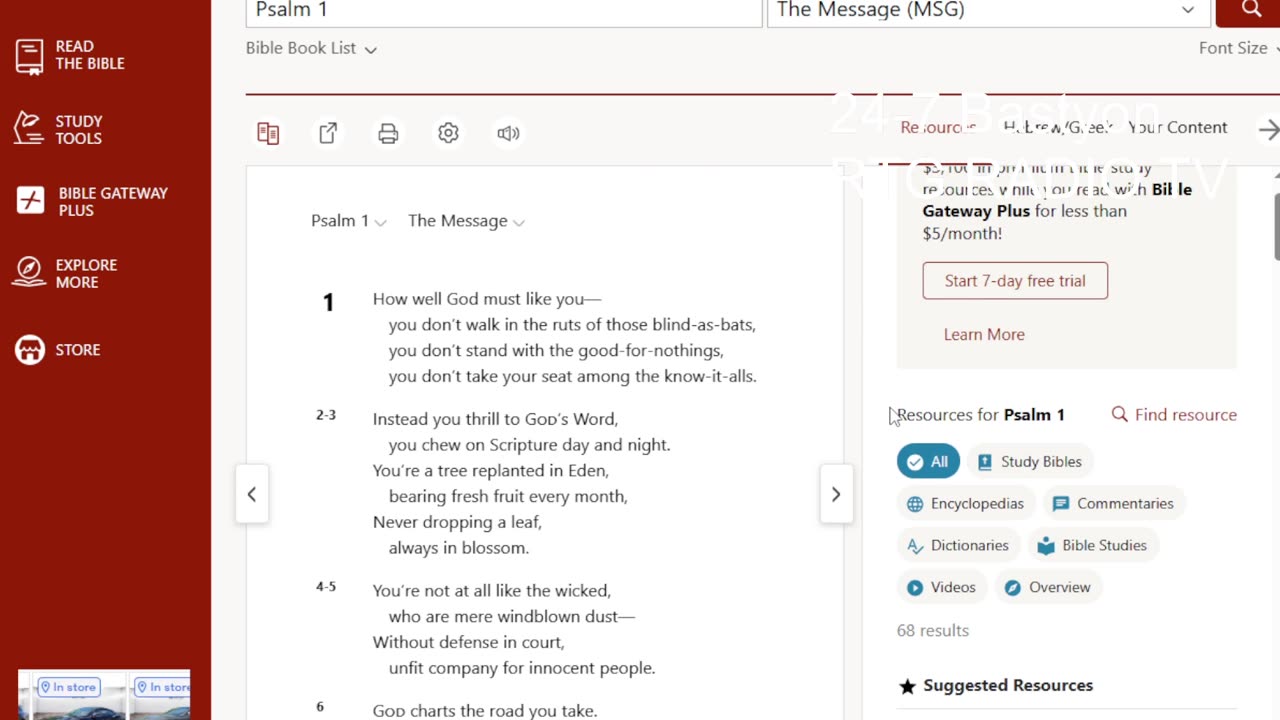Image resolution: width=1280 pixels, height=720 pixels.
Task: Open the Read the Bible sidebar icon
Action: (x=29, y=56)
